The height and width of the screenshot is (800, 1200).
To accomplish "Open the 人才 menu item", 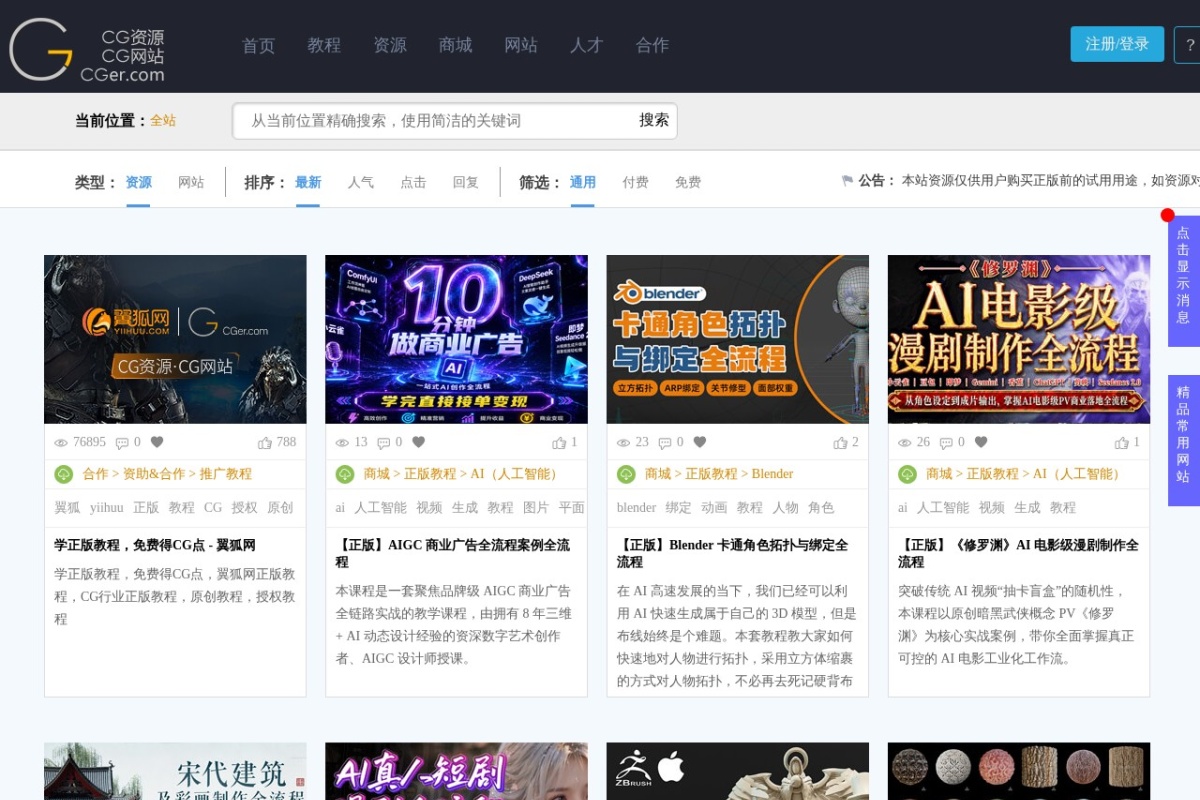I will point(586,45).
